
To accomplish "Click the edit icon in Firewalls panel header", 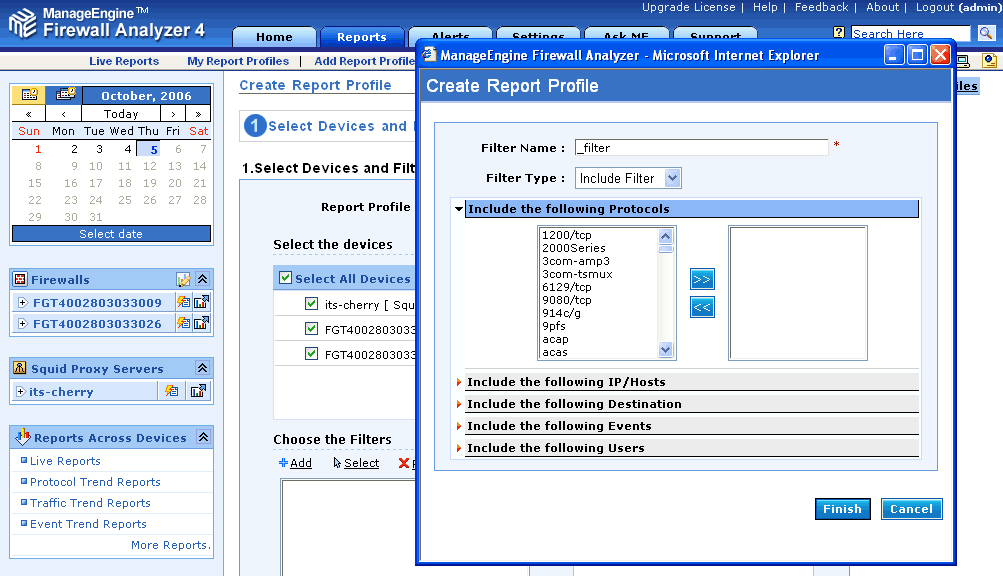I will pyautogui.click(x=183, y=280).
